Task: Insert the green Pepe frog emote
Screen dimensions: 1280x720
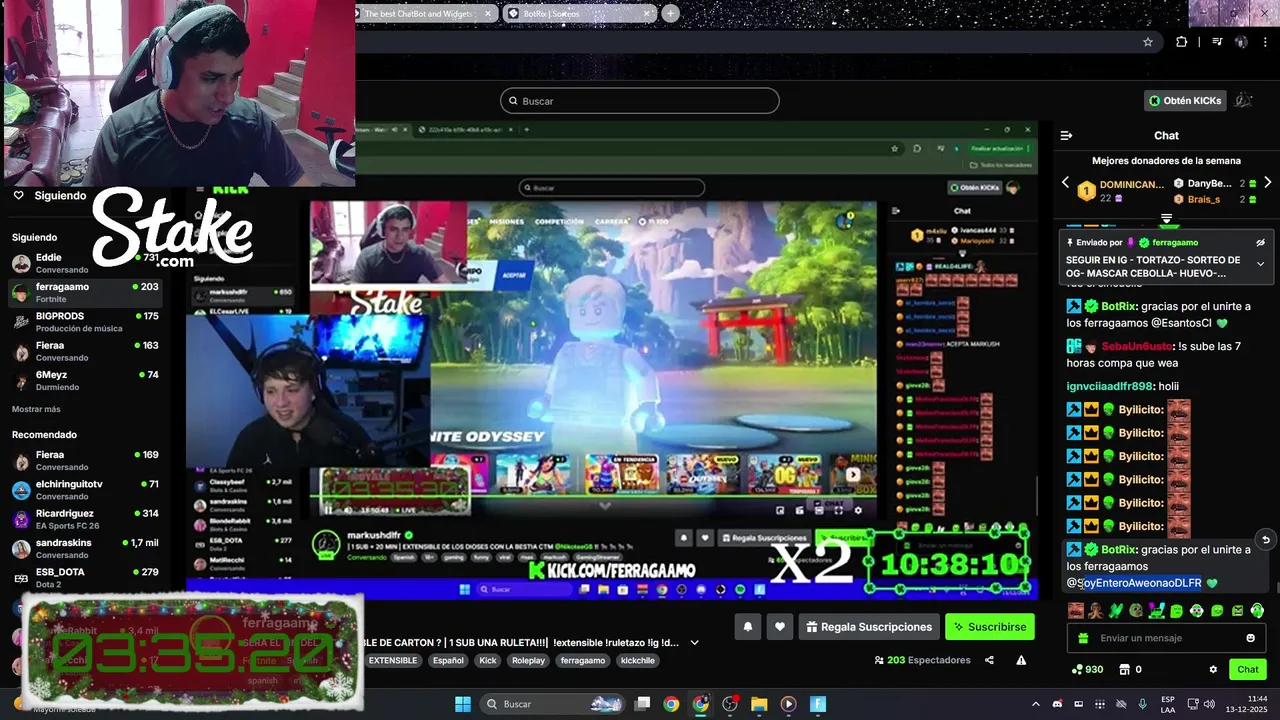Action: (1136, 610)
